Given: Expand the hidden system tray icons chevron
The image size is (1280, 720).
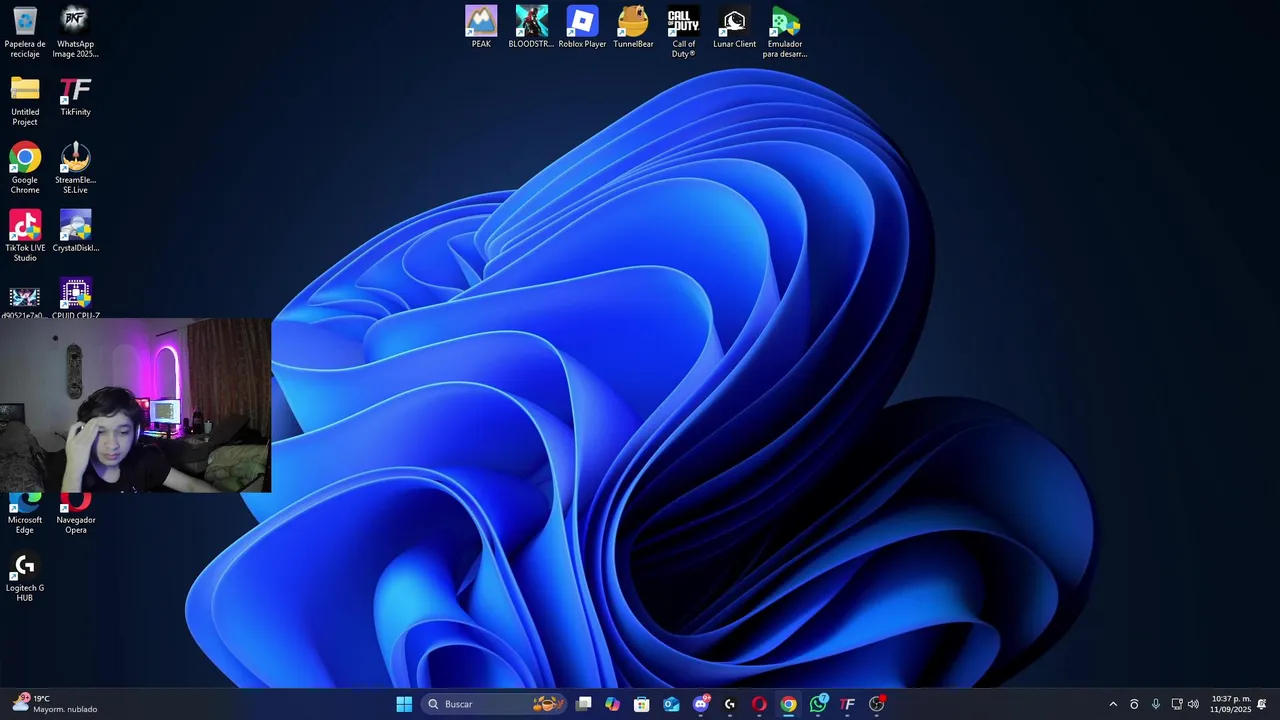Looking at the screenshot, I should [1113, 704].
